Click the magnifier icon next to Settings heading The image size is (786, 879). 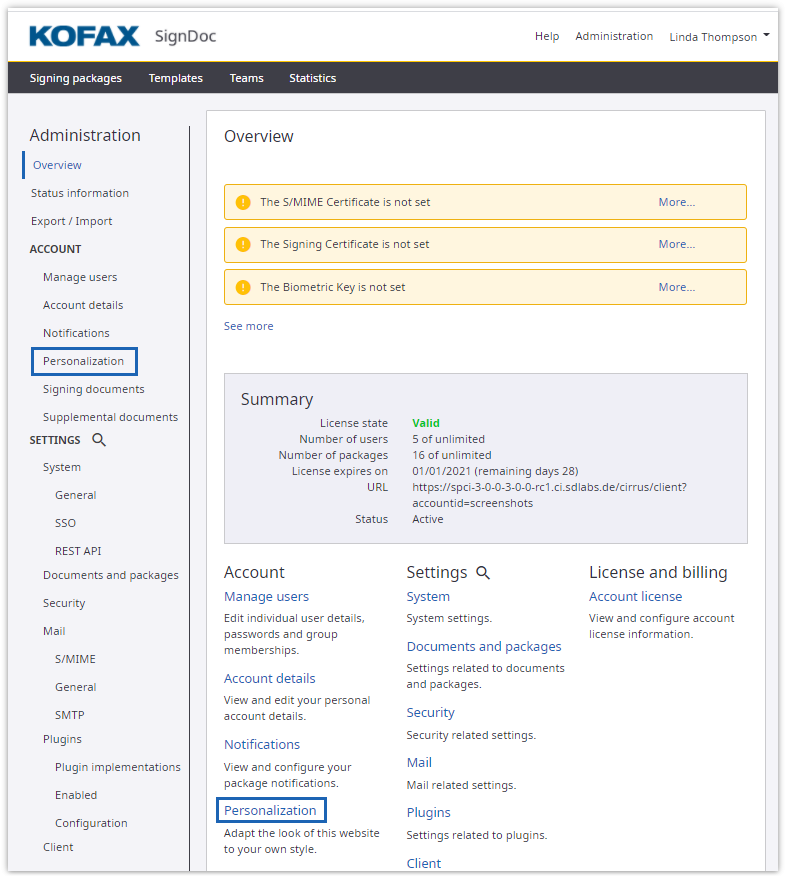pos(483,573)
